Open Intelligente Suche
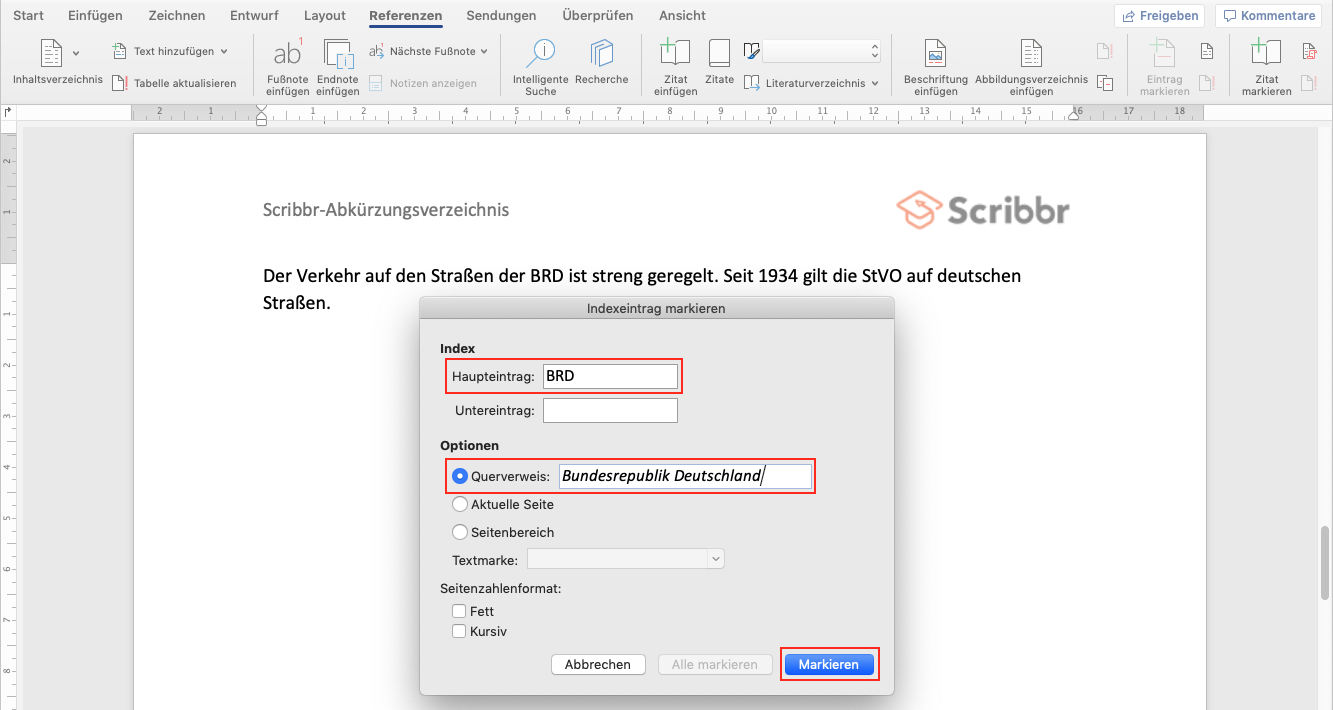1333x710 pixels. coord(541,68)
